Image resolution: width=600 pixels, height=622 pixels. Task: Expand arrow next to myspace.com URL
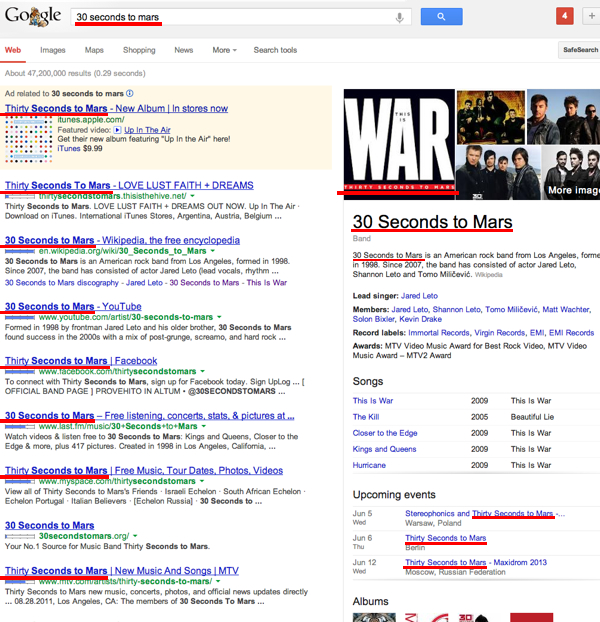(x=202, y=481)
